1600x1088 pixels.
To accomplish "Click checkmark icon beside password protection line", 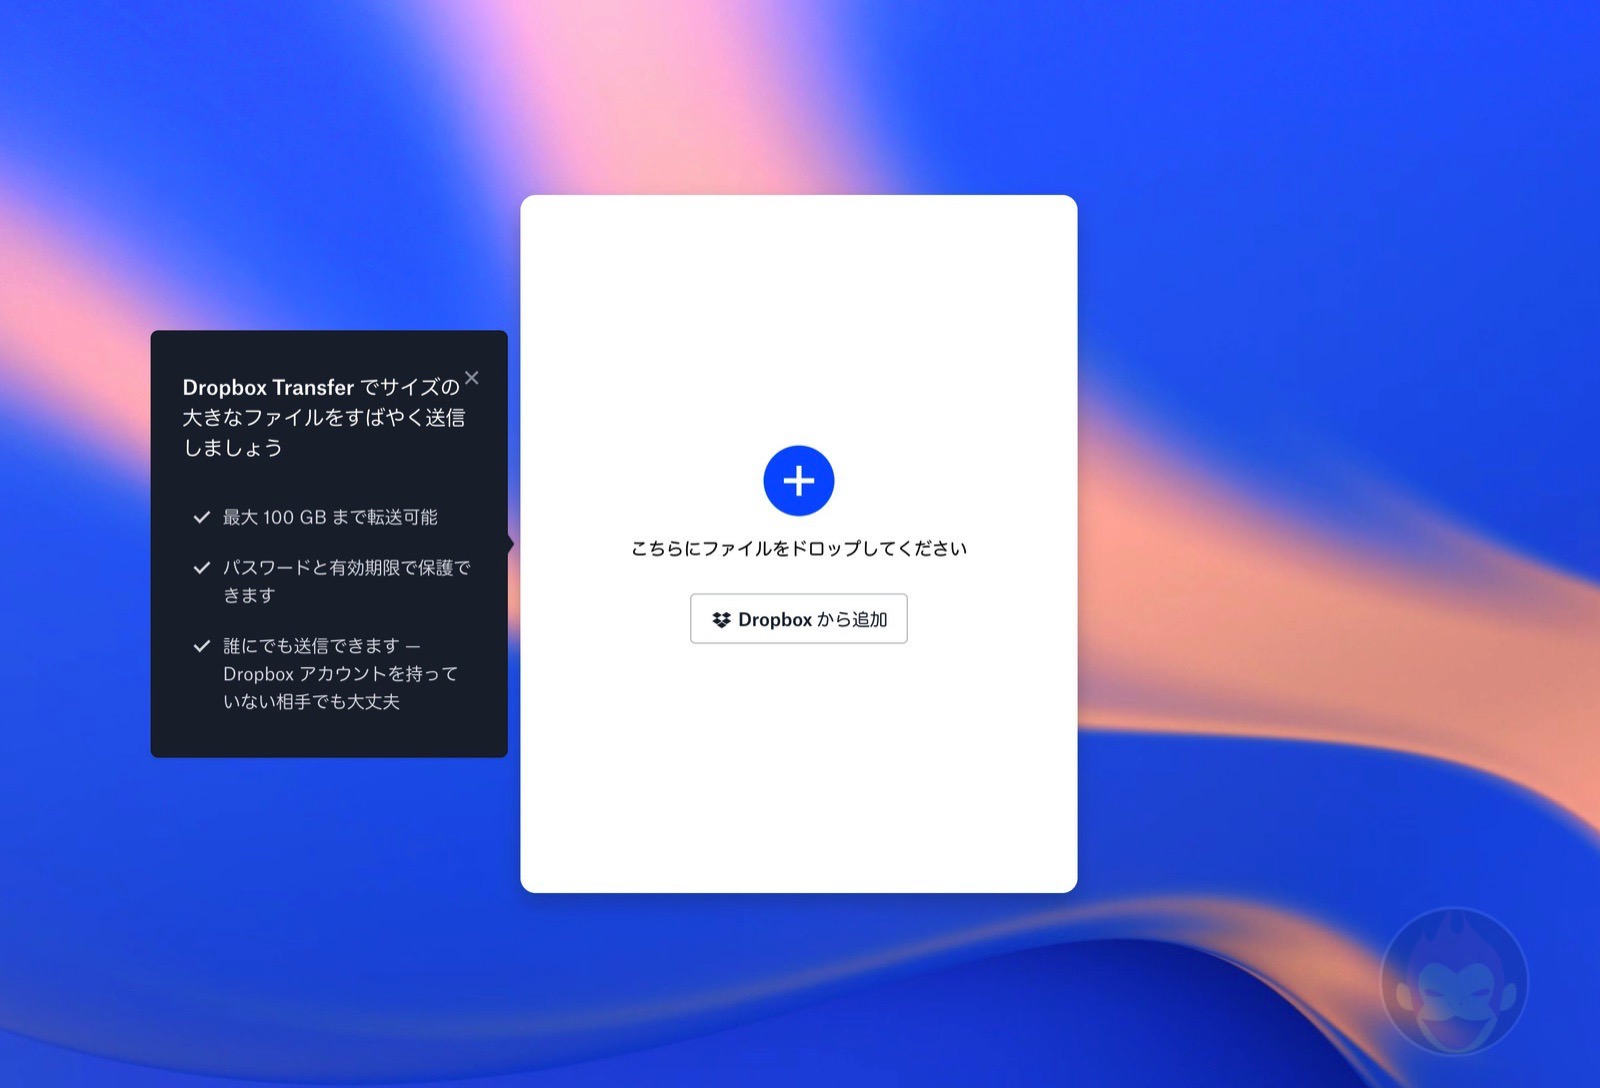I will 201,567.
